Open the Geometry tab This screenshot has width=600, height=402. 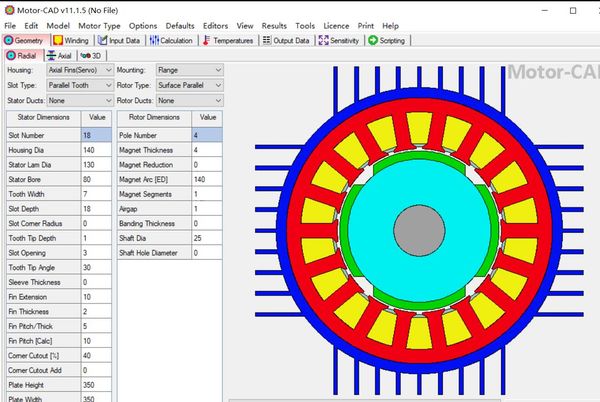click(x=25, y=41)
